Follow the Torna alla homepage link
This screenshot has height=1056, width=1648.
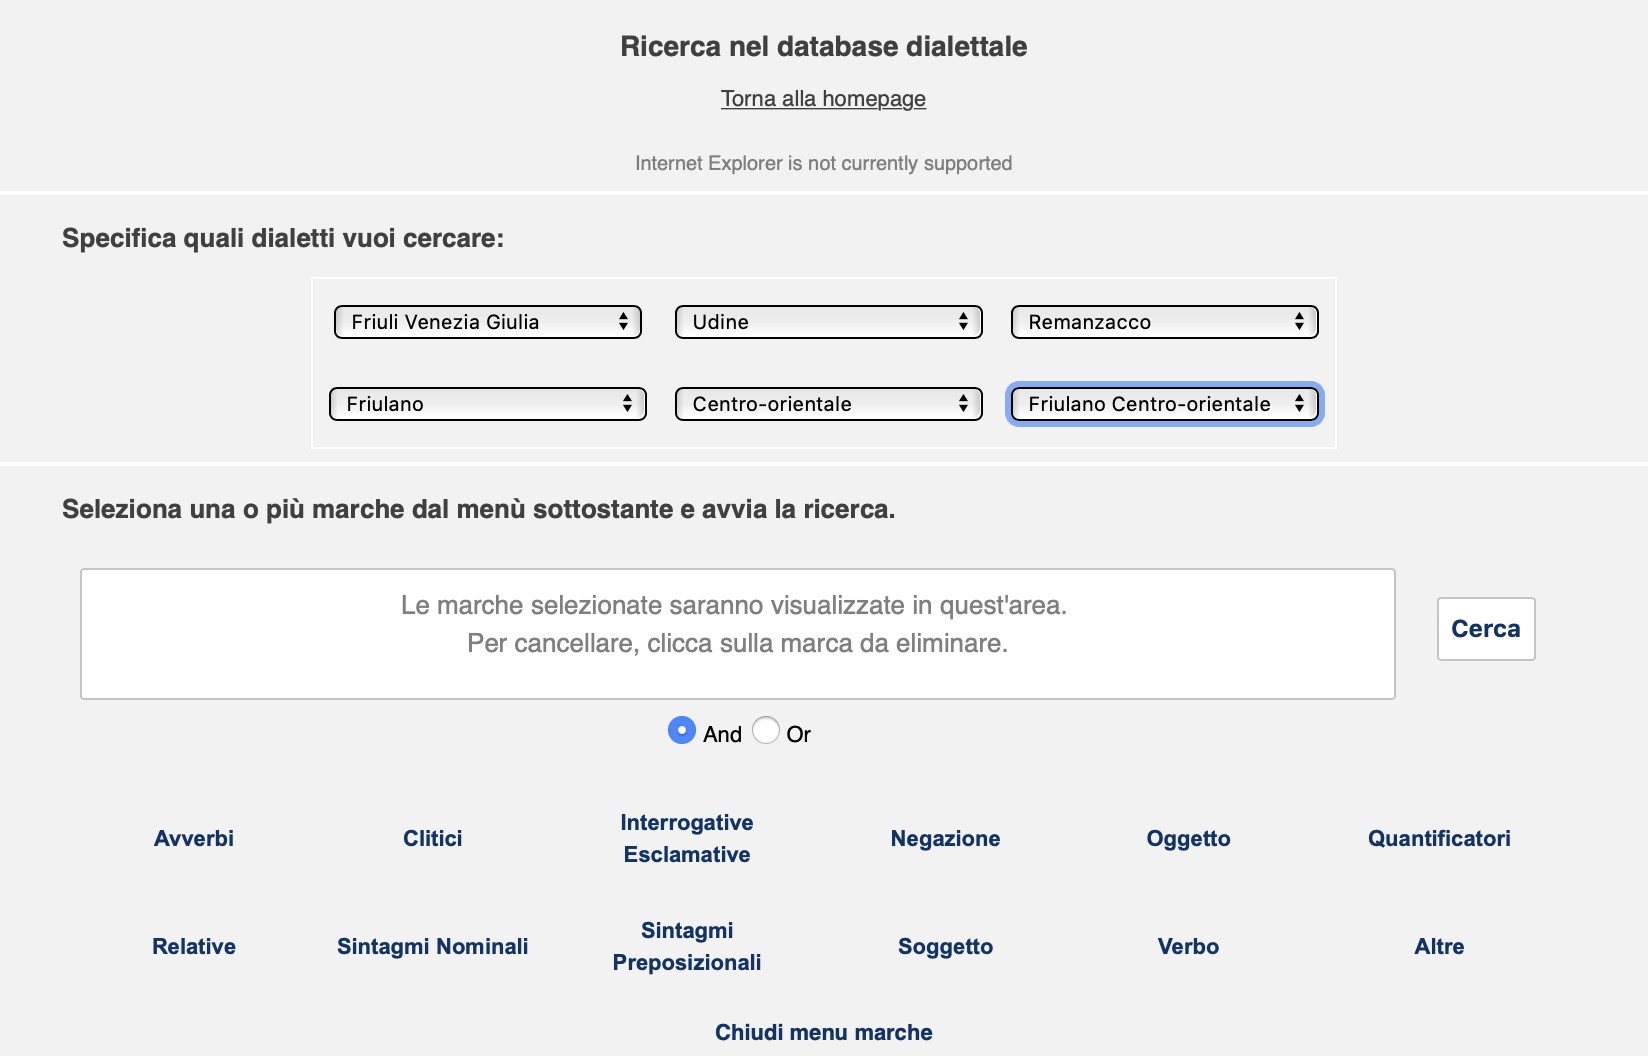[x=823, y=99]
